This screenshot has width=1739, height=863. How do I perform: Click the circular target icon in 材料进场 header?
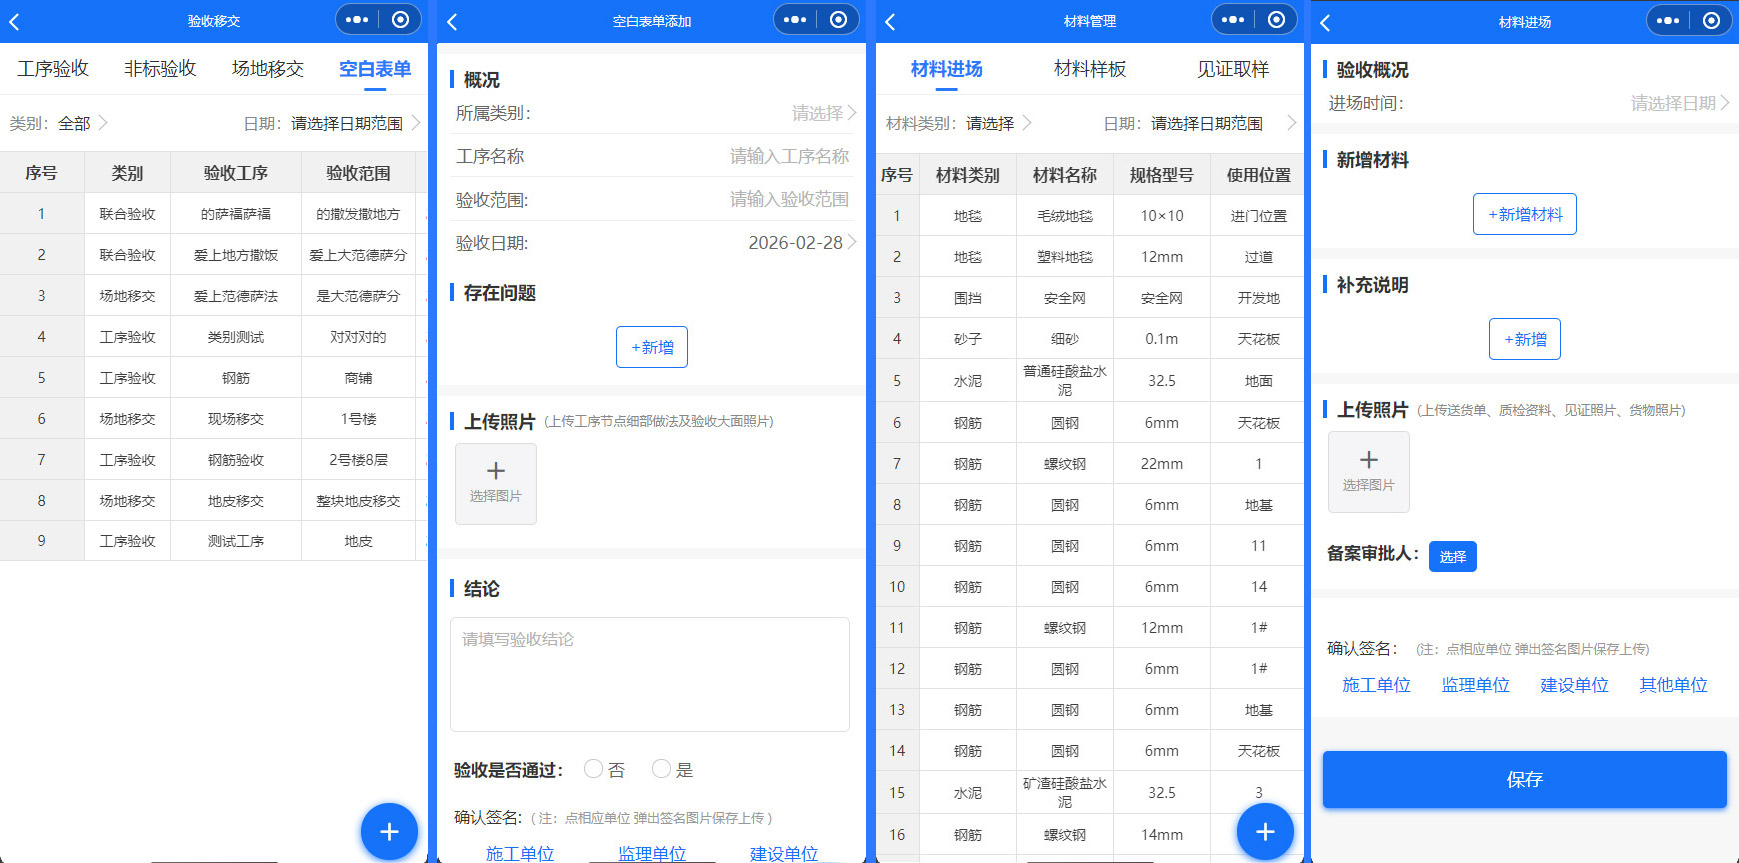(x=1711, y=20)
